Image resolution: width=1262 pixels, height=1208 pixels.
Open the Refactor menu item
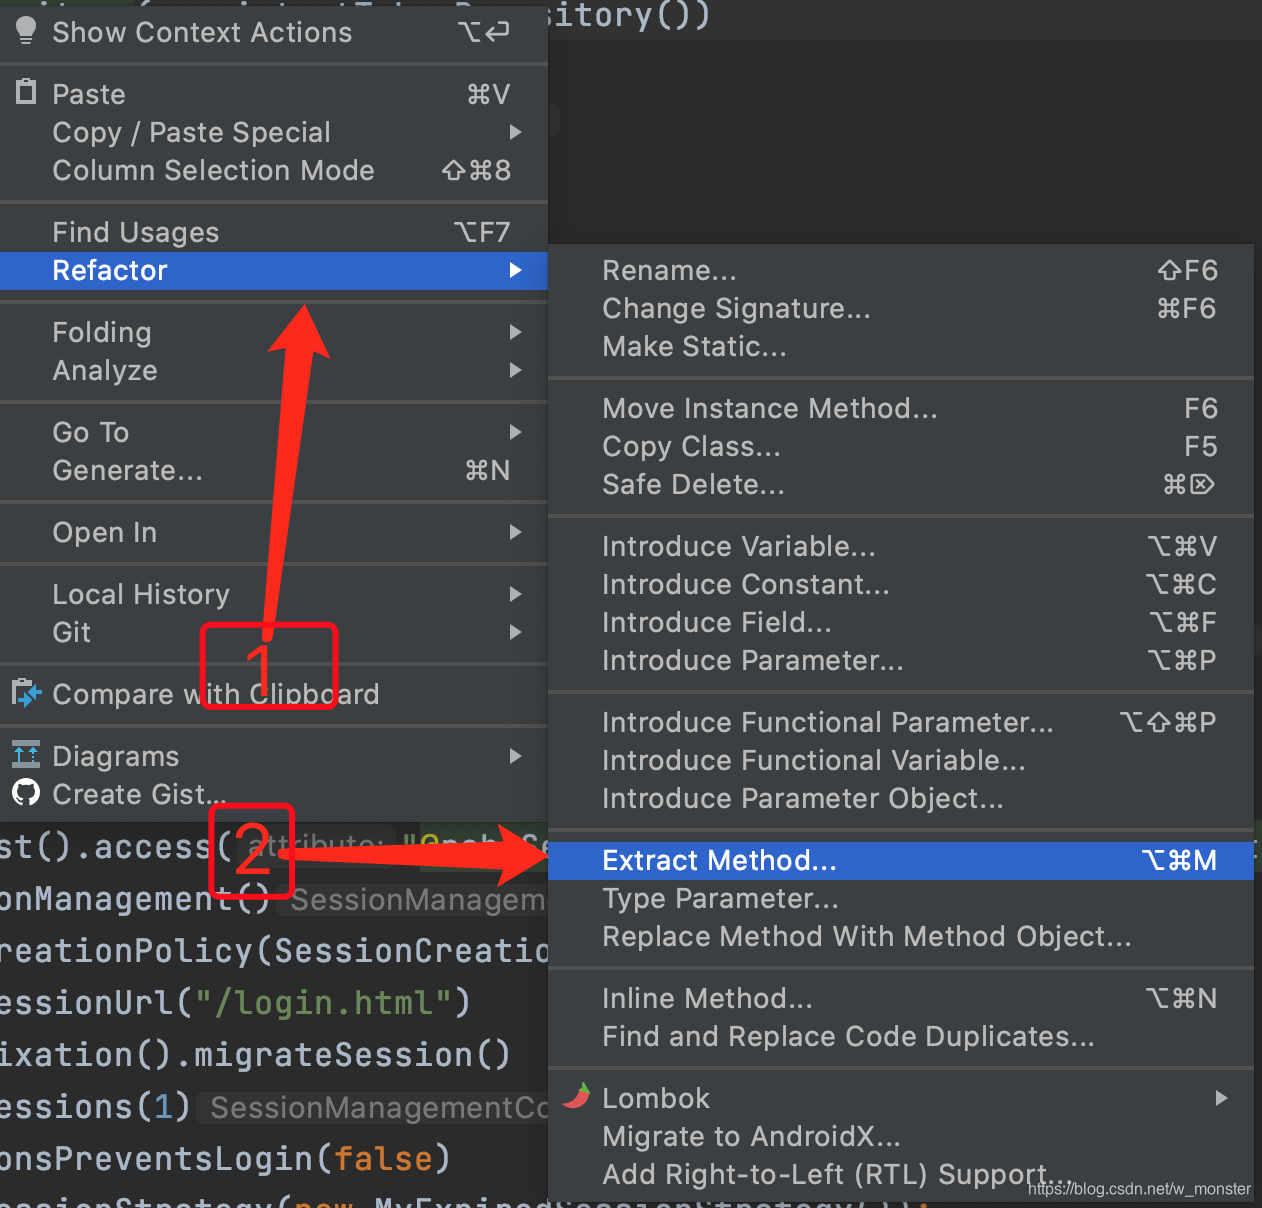tap(274, 270)
